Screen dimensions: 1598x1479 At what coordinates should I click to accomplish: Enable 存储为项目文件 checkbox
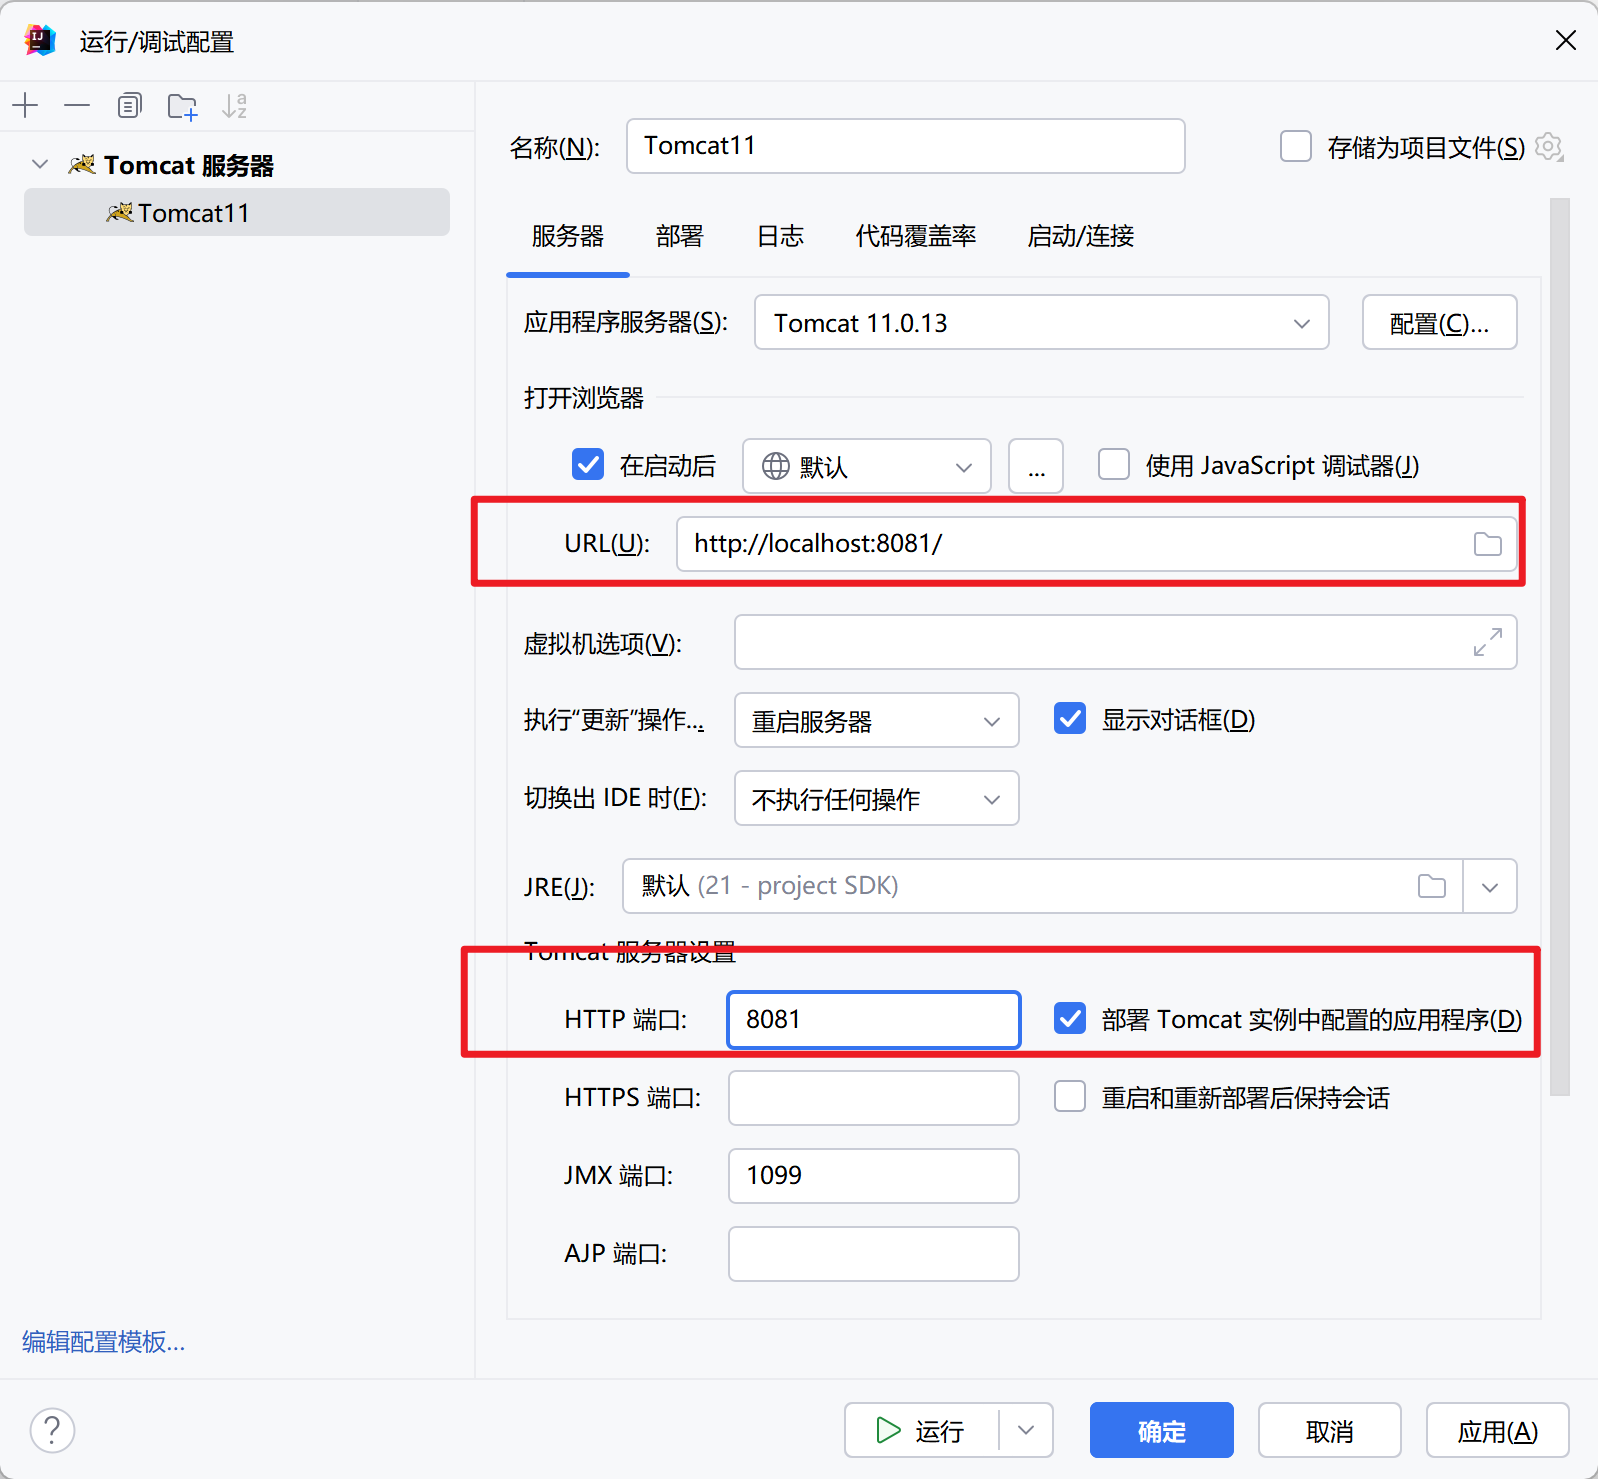coord(1296,146)
